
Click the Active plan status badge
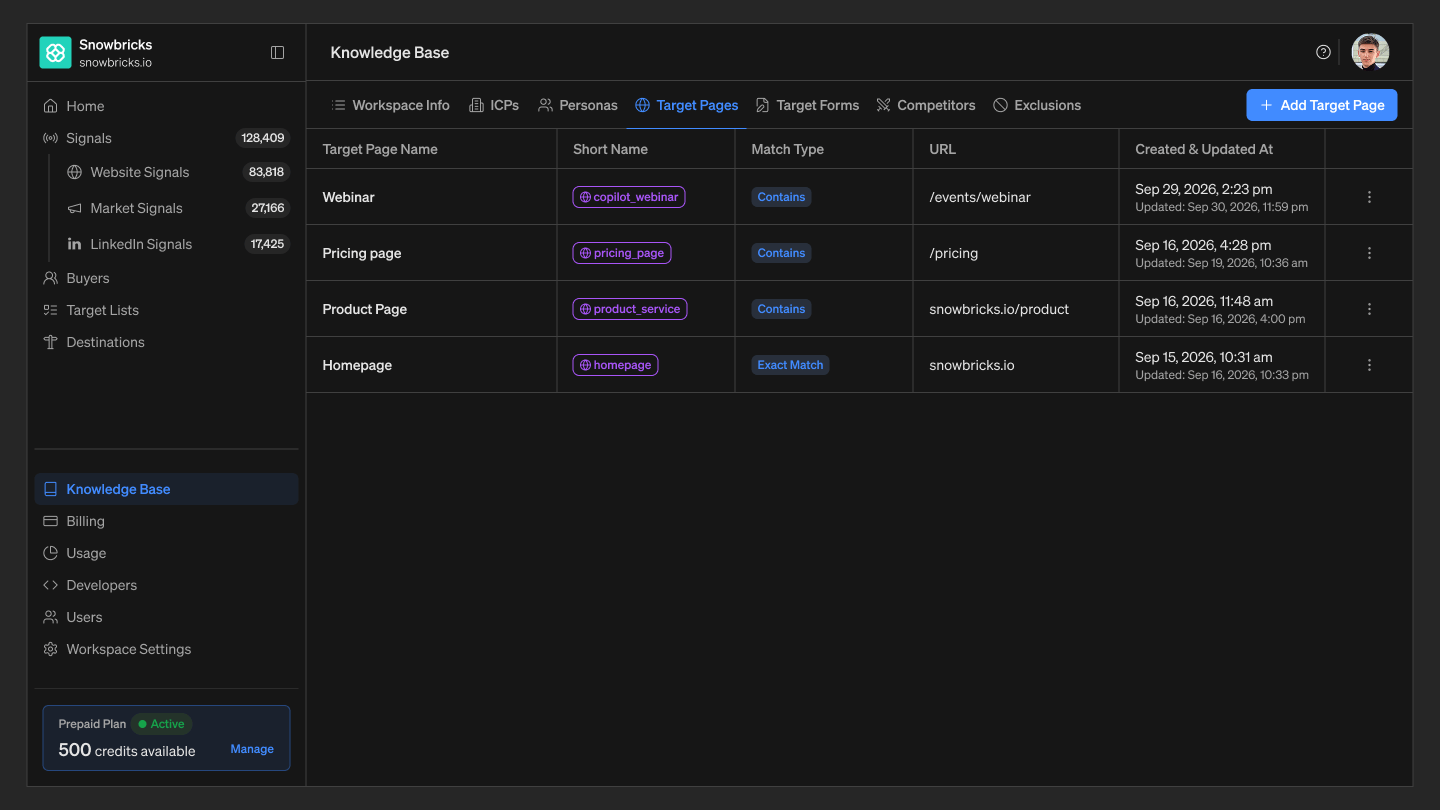161,724
